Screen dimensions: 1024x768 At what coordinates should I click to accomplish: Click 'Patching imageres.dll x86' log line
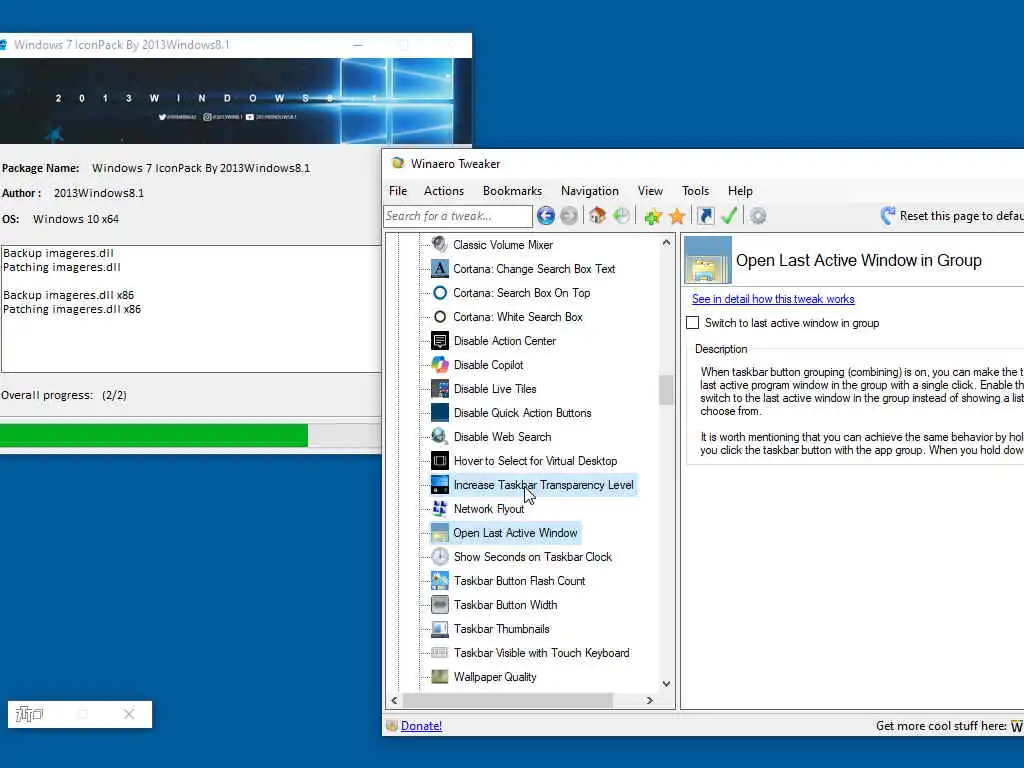(72, 309)
